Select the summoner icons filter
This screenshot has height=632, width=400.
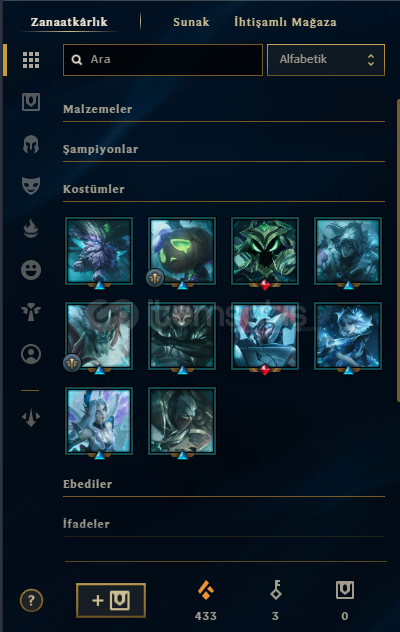31,354
